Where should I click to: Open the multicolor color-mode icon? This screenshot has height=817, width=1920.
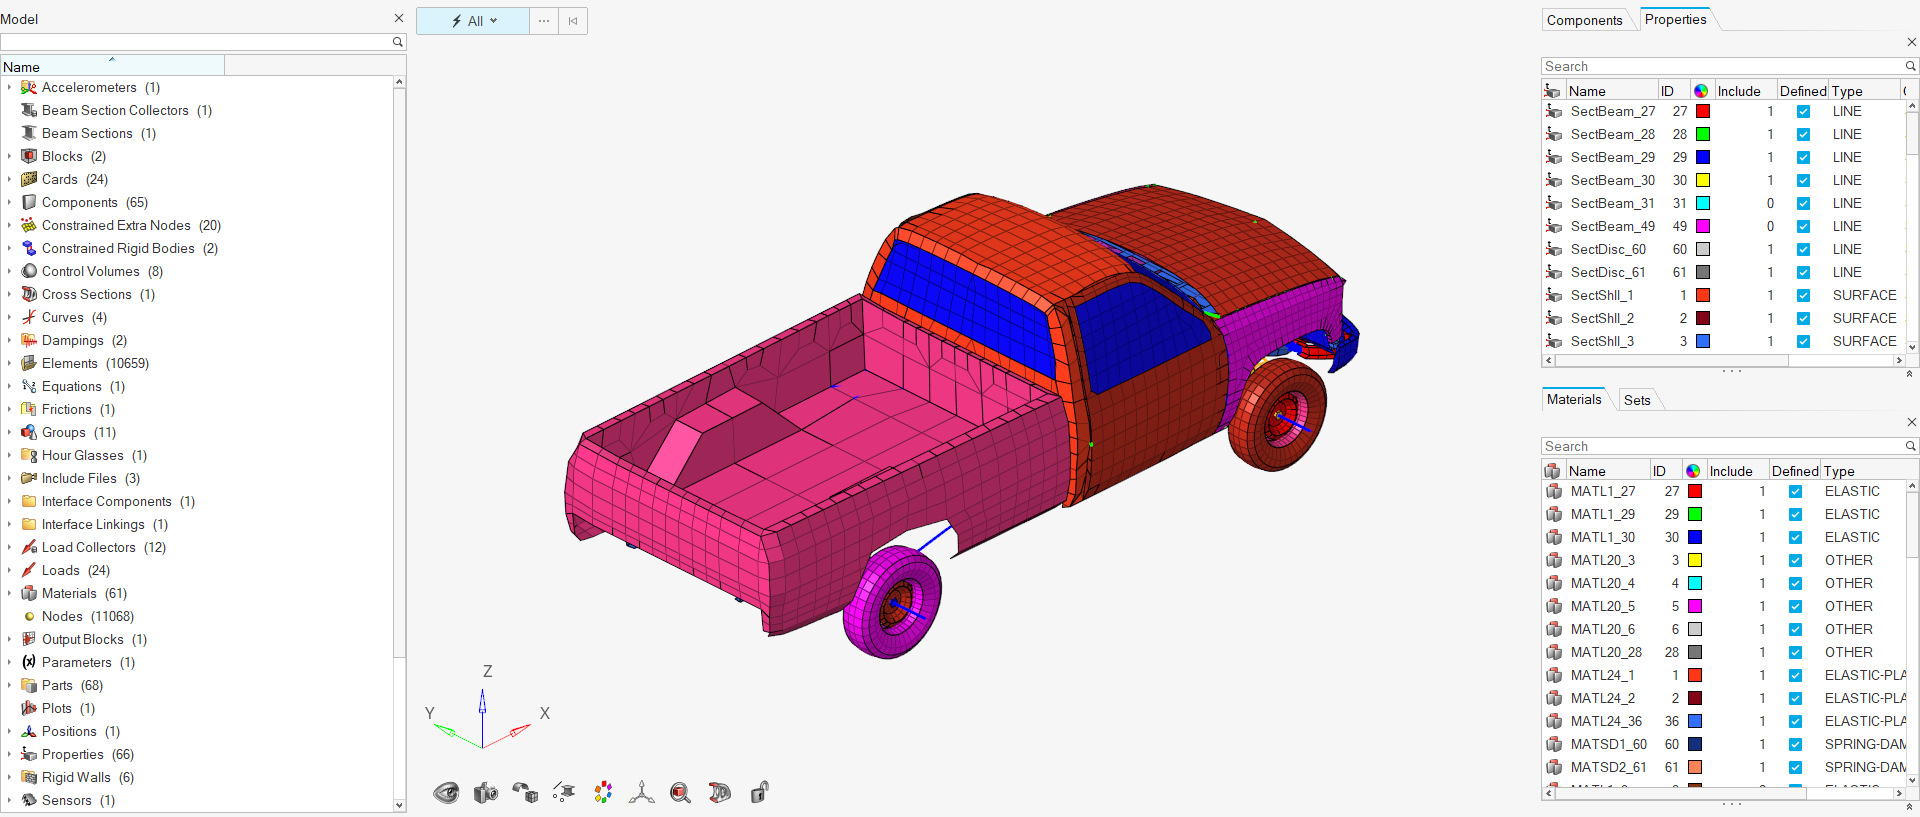pos(603,793)
